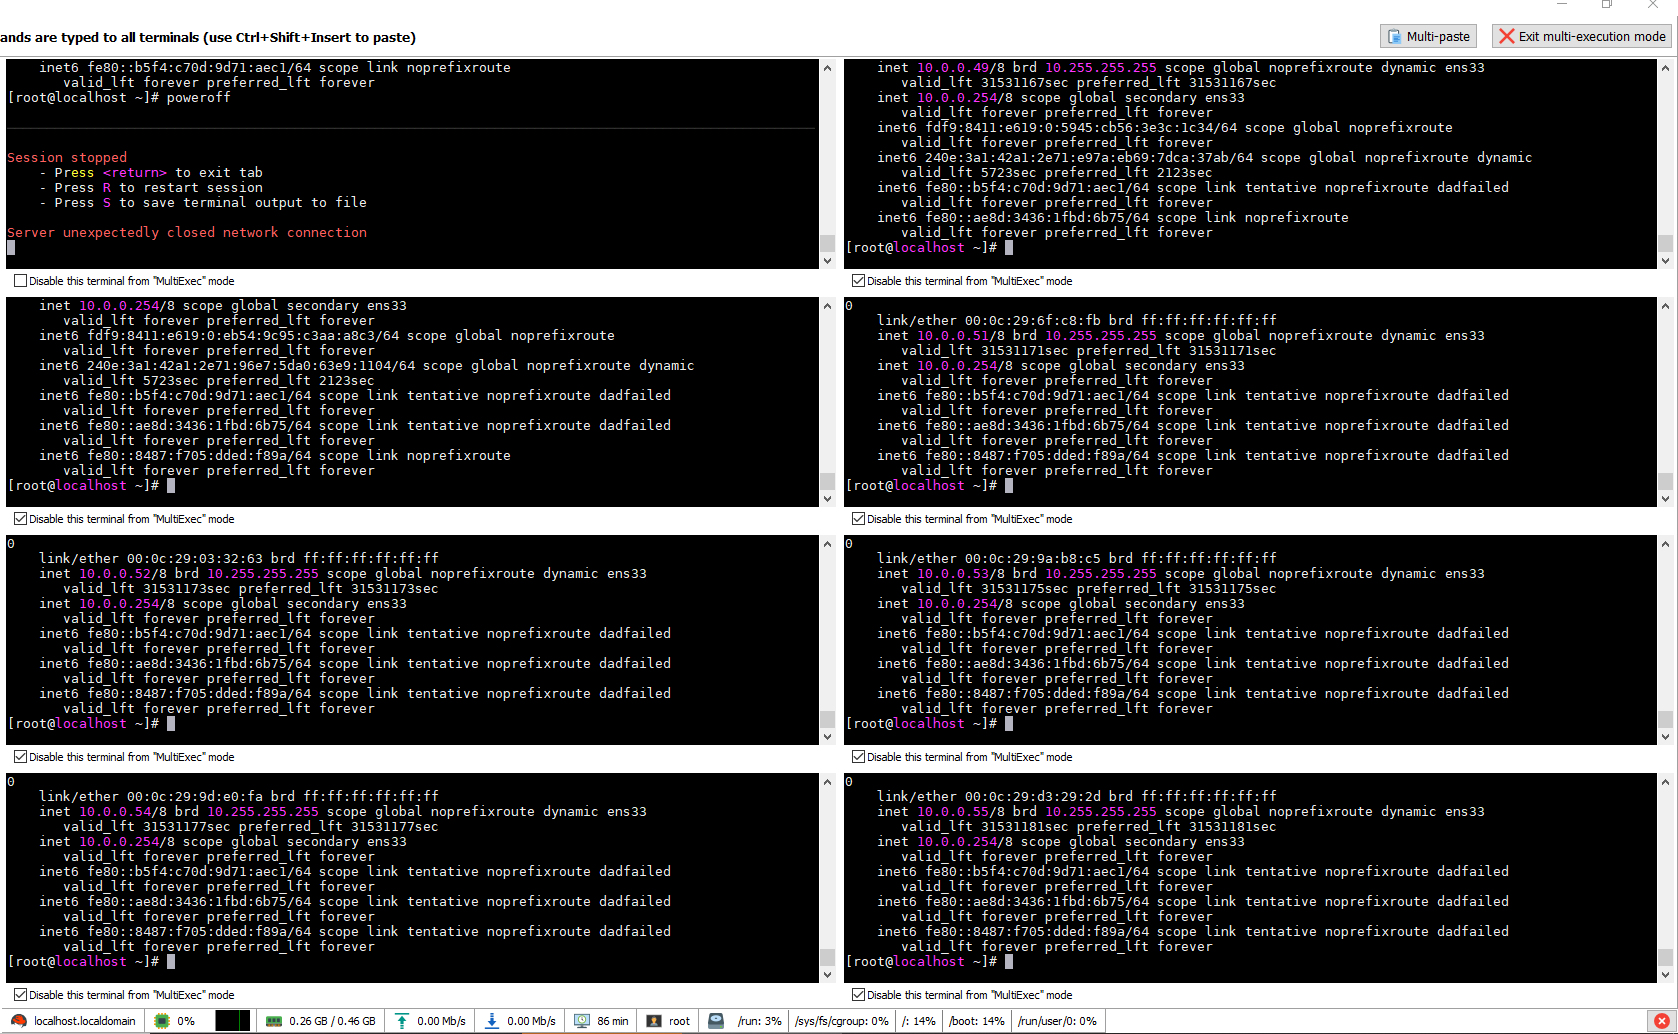This screenshot has height=1034, width=1678.
Task: Click '/sys/fs/cgroup: 0%' status entry
Action: tap(842, 1021)
